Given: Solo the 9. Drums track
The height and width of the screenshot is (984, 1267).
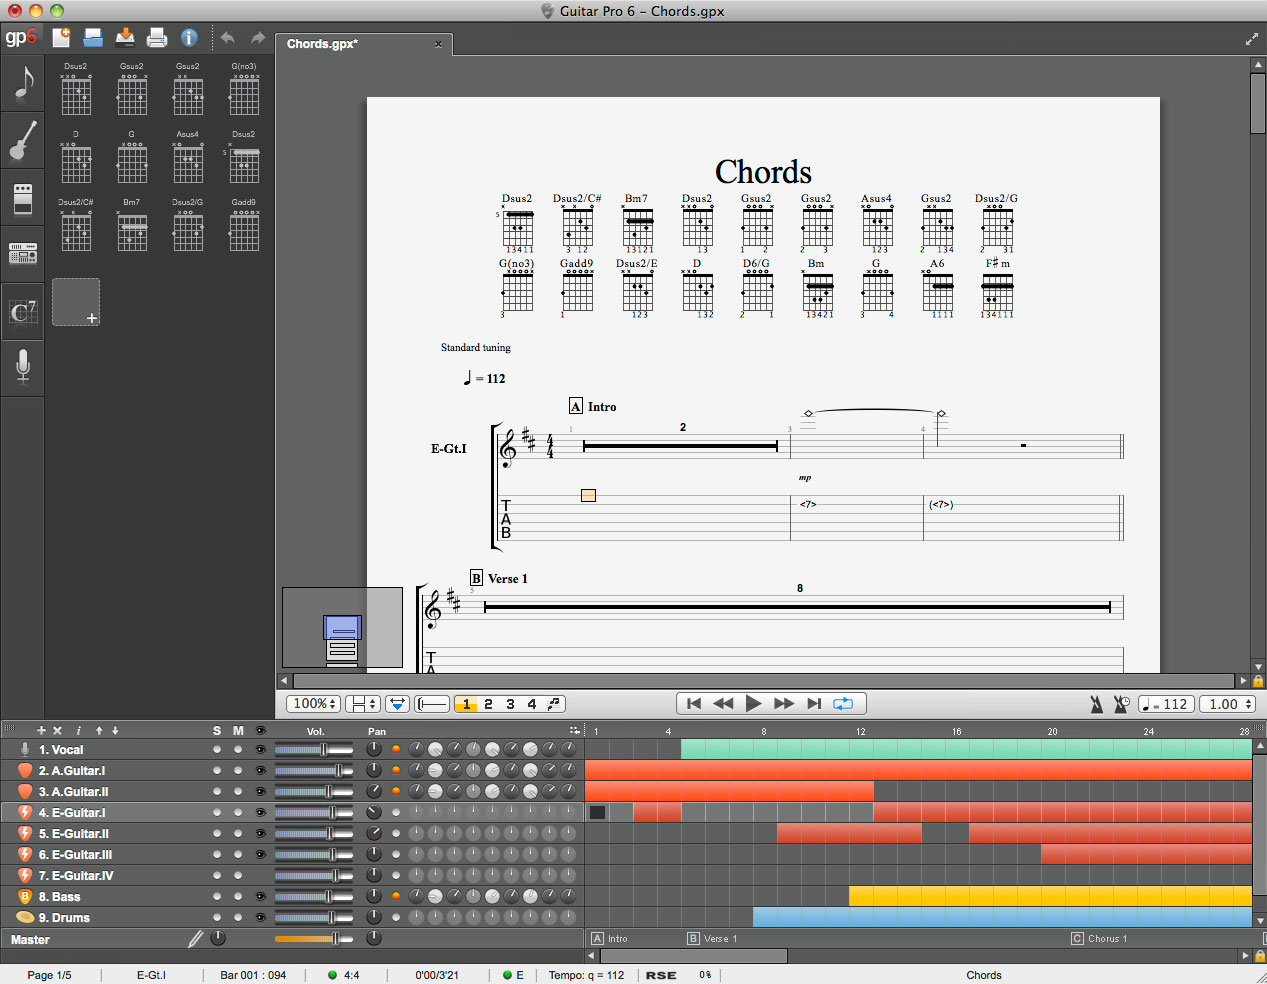Looking at the screenshot, I should 217,918.
